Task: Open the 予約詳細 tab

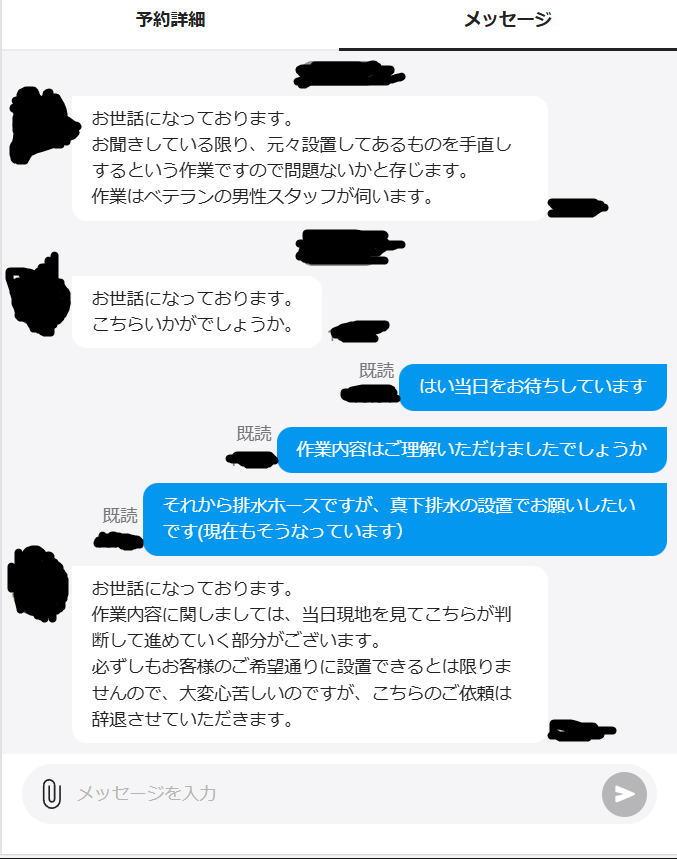Action: pos(170,20)
